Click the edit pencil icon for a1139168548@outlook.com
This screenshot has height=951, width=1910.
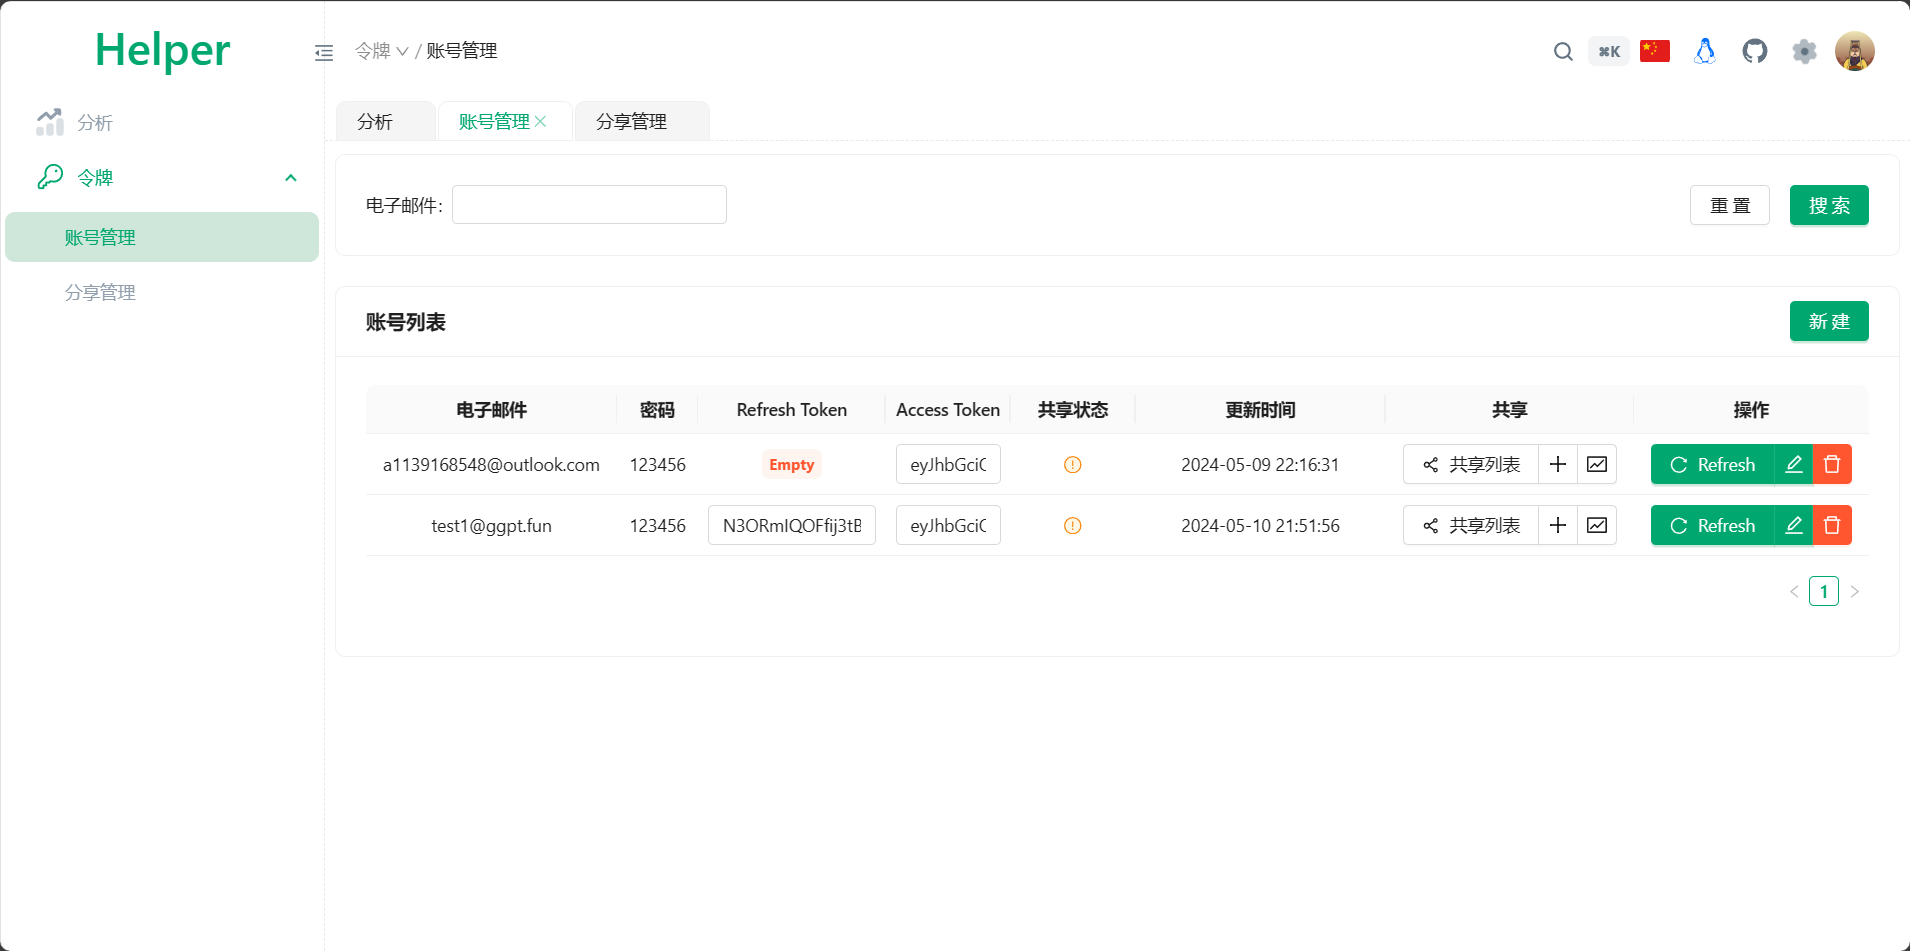tap(1793, 464)
